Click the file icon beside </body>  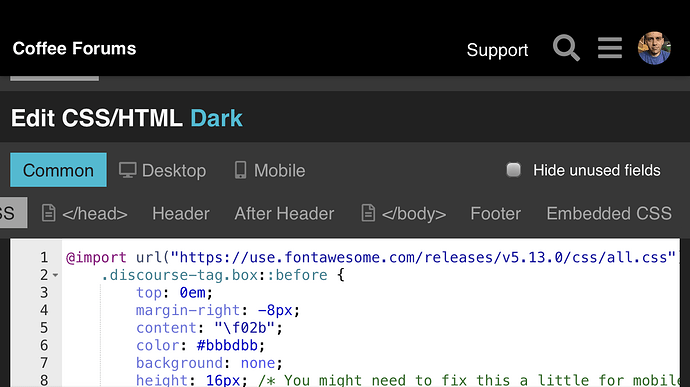pyautogui.click(x=368, y=213)
